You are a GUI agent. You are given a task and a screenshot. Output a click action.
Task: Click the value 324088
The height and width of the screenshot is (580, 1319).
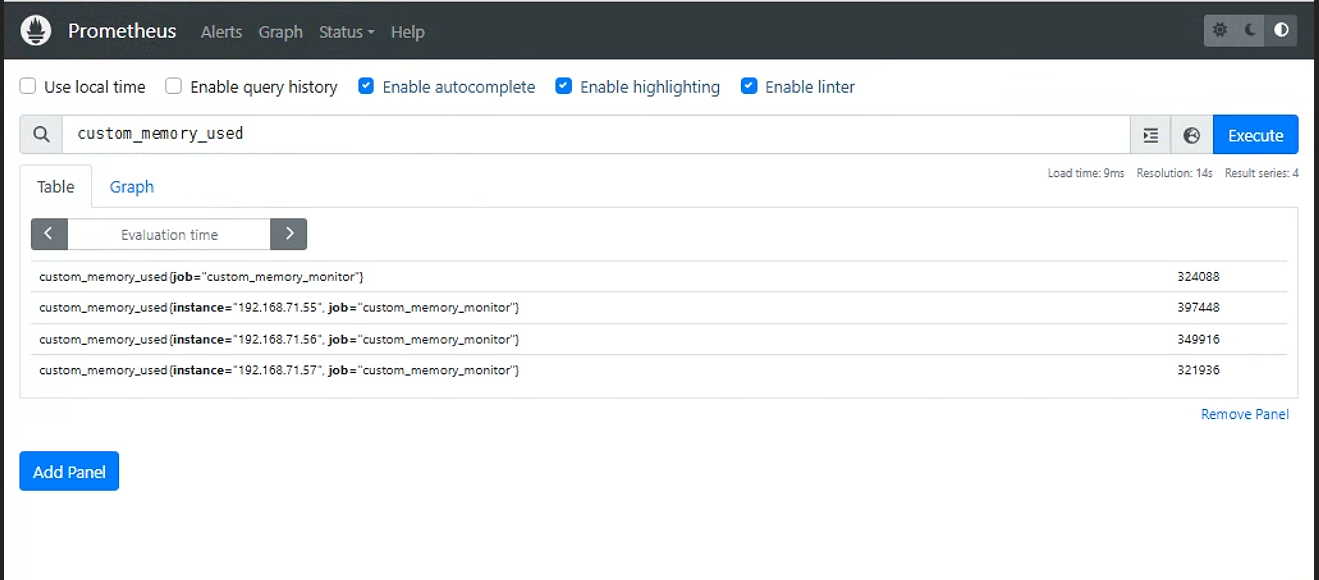pos(1198,277)
